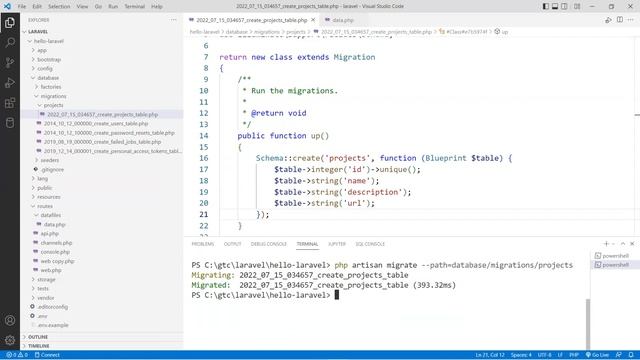Switch to the JUPYTER panel tab
The width and height of the screenshot is (640, 360).
(336, 244)
